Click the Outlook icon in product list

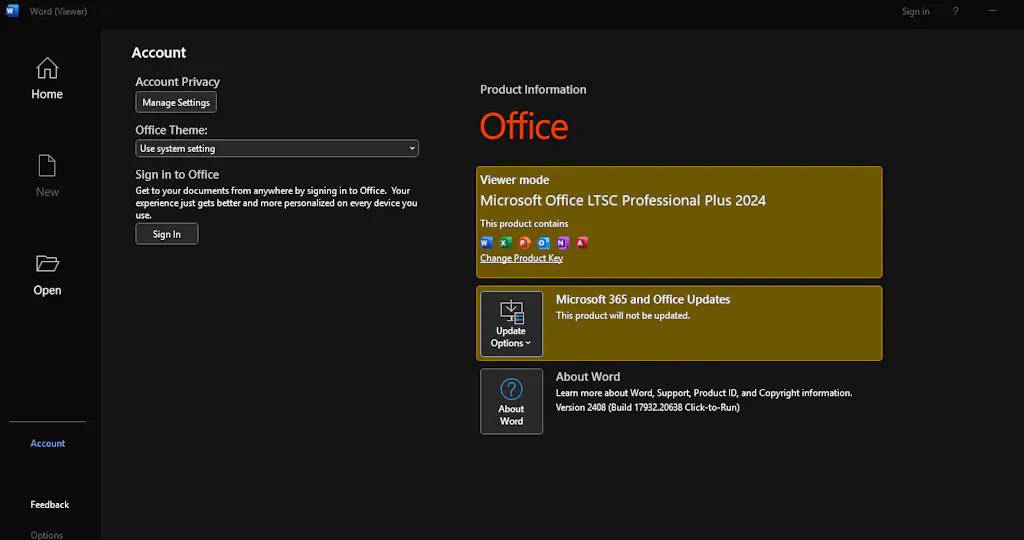(543, 243)
